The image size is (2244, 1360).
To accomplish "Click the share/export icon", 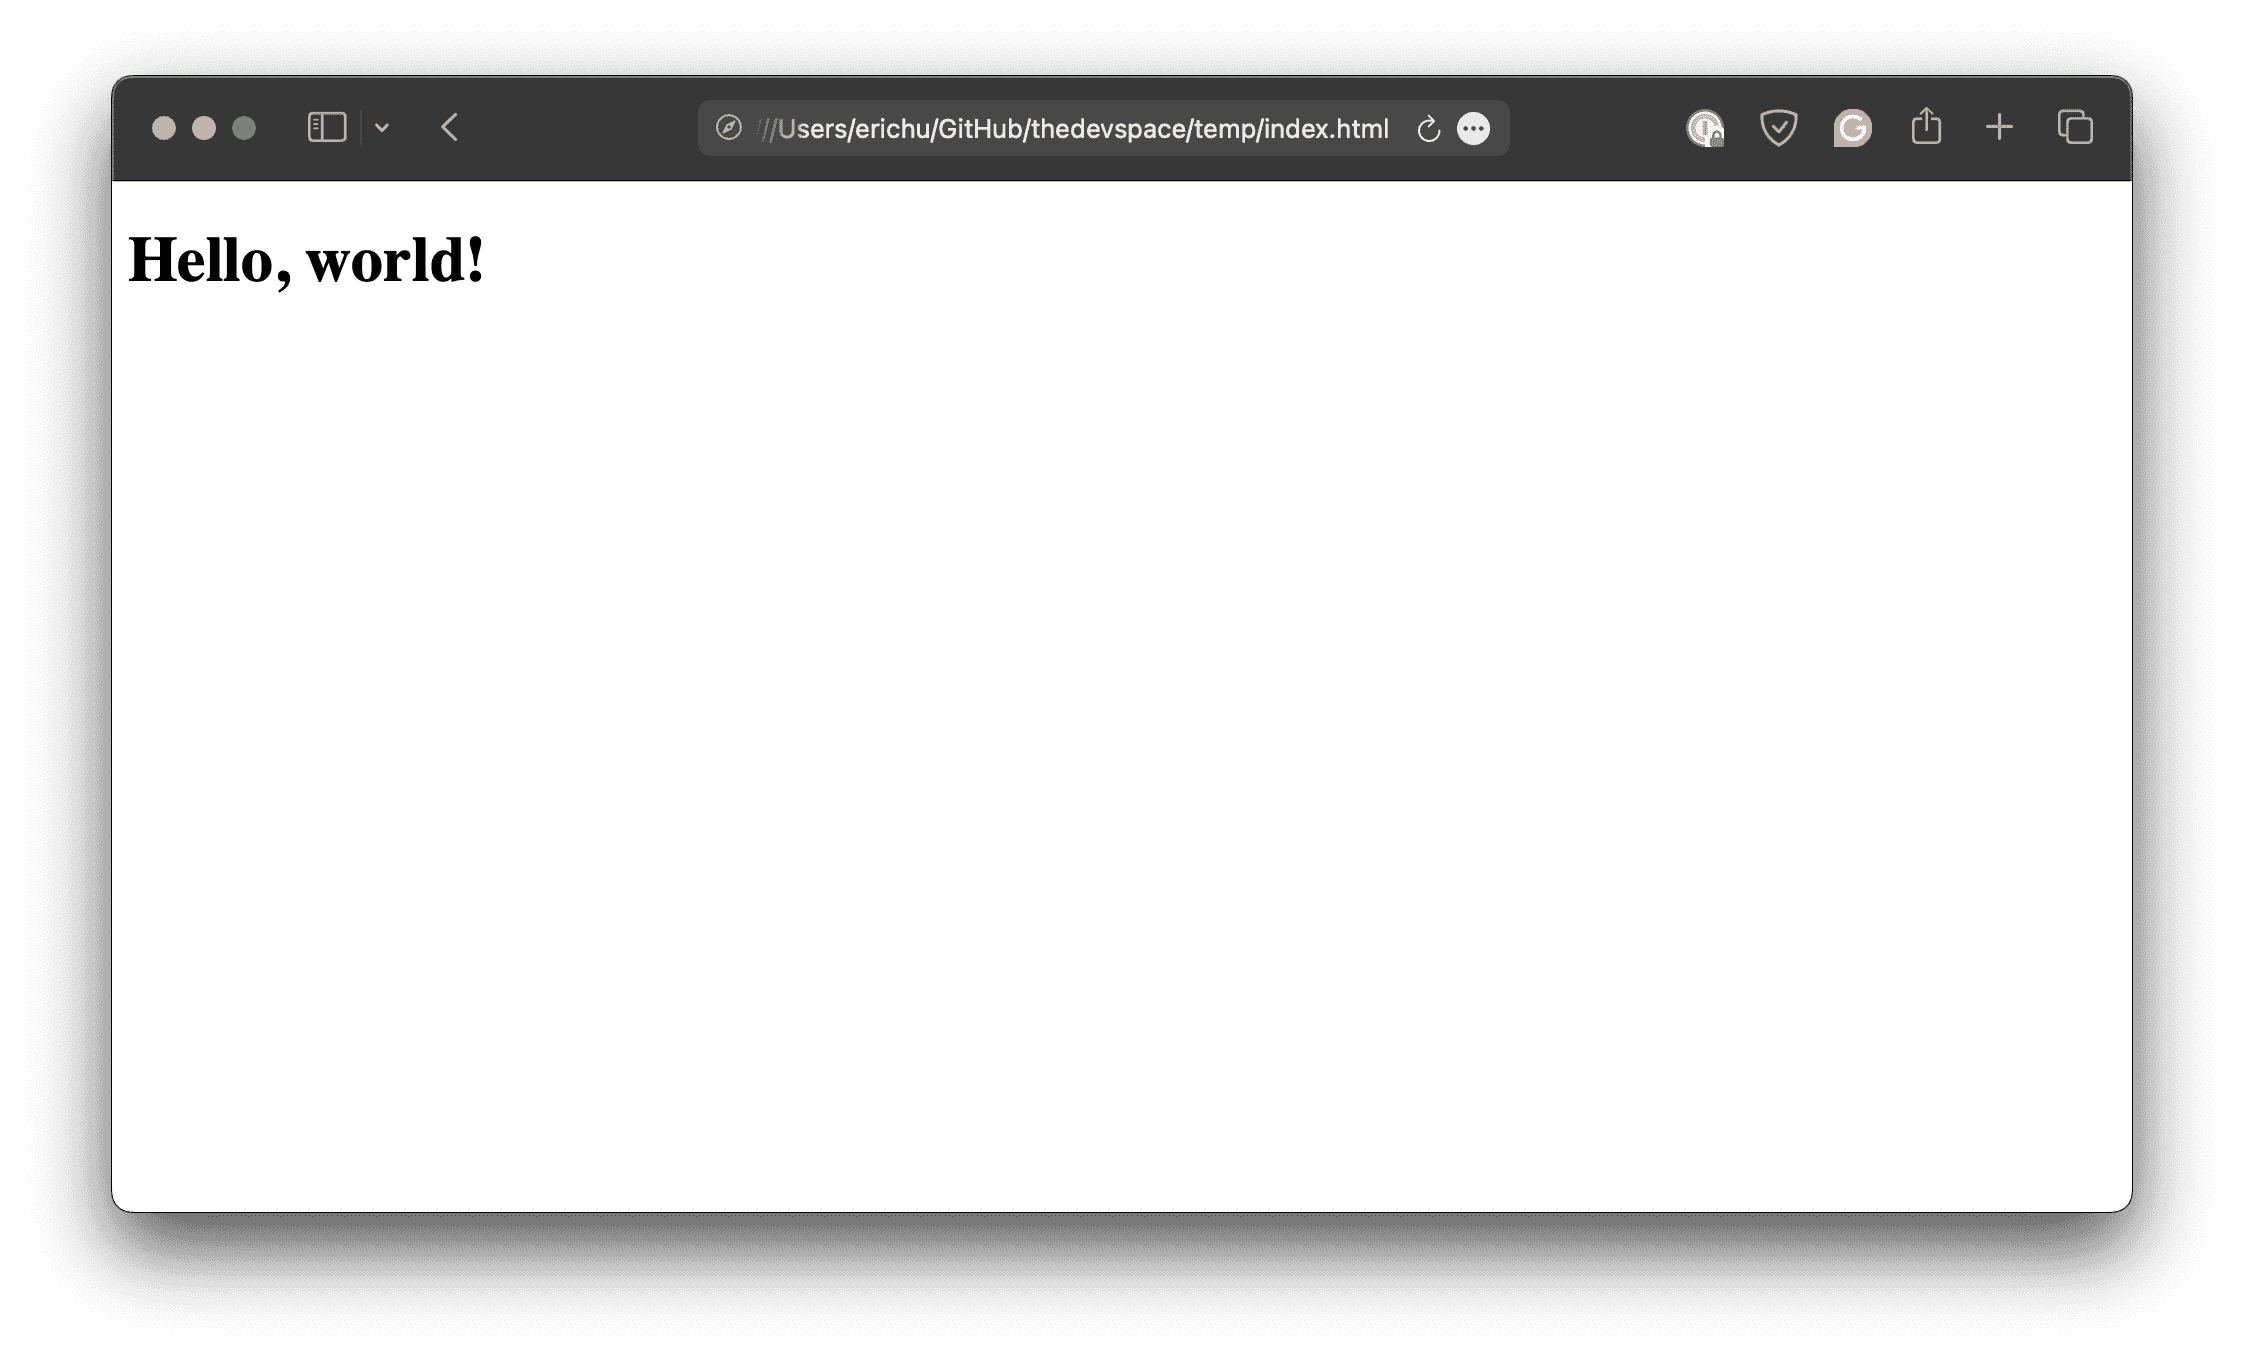I will [1927, 127].
